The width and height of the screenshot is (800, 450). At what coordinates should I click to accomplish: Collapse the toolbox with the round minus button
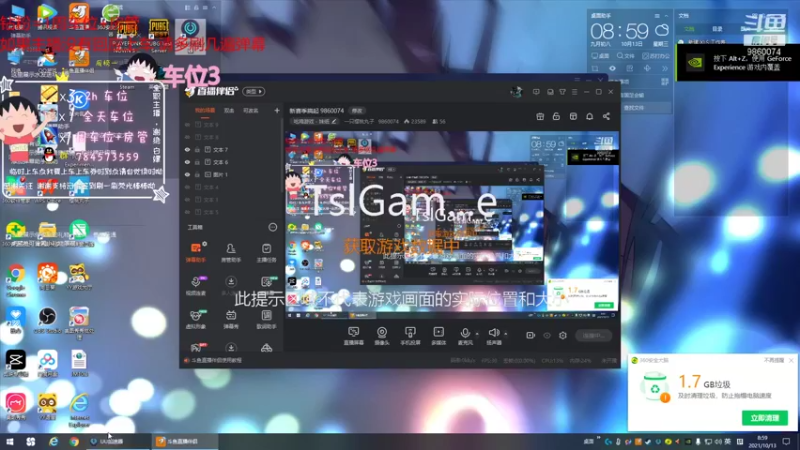[273, 227]
